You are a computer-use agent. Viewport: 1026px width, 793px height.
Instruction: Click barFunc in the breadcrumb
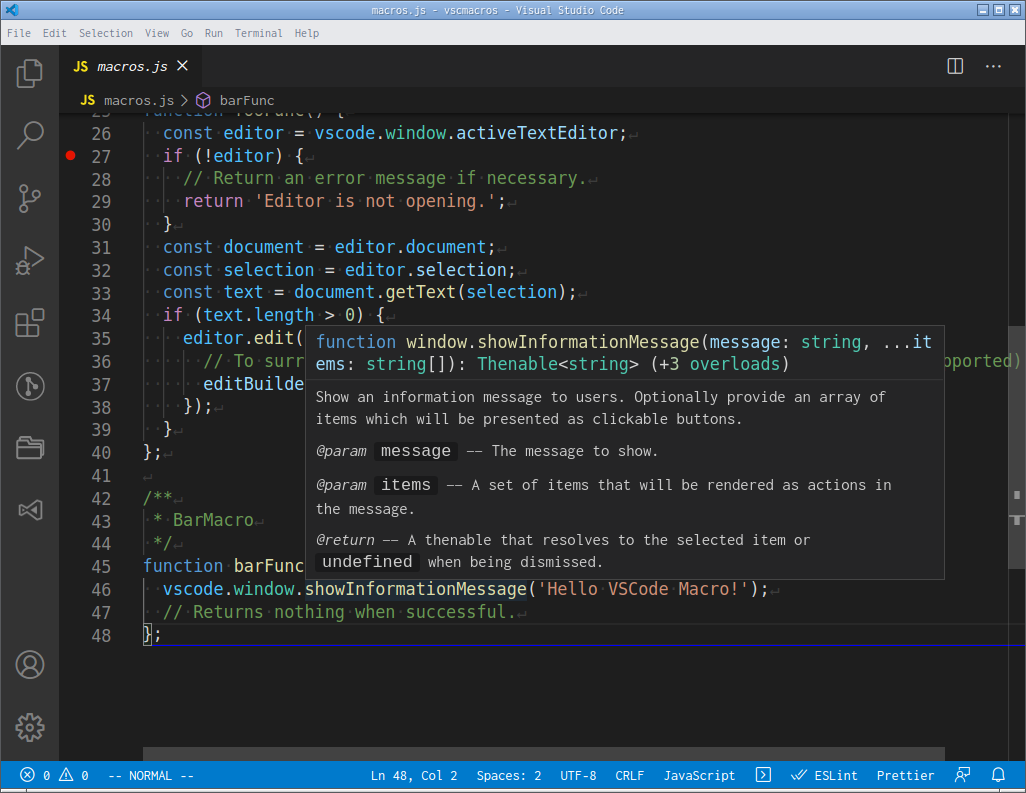[247, 100]
